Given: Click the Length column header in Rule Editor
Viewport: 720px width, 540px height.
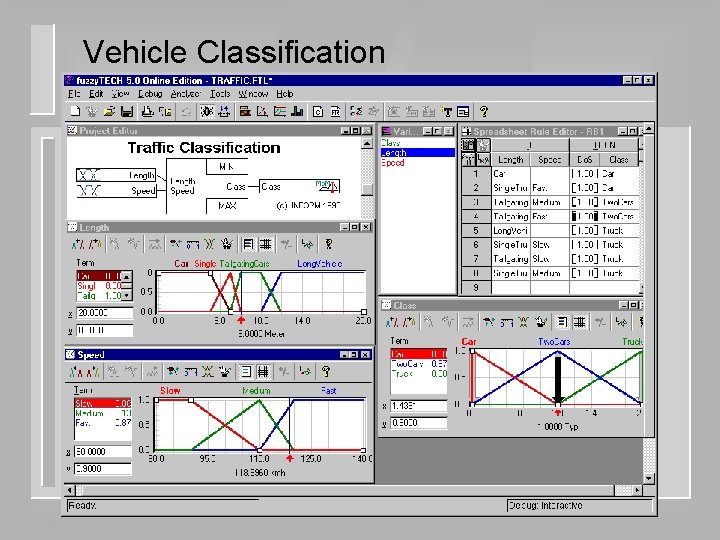Looking at the screenshot, I should (x=511, y=159).
